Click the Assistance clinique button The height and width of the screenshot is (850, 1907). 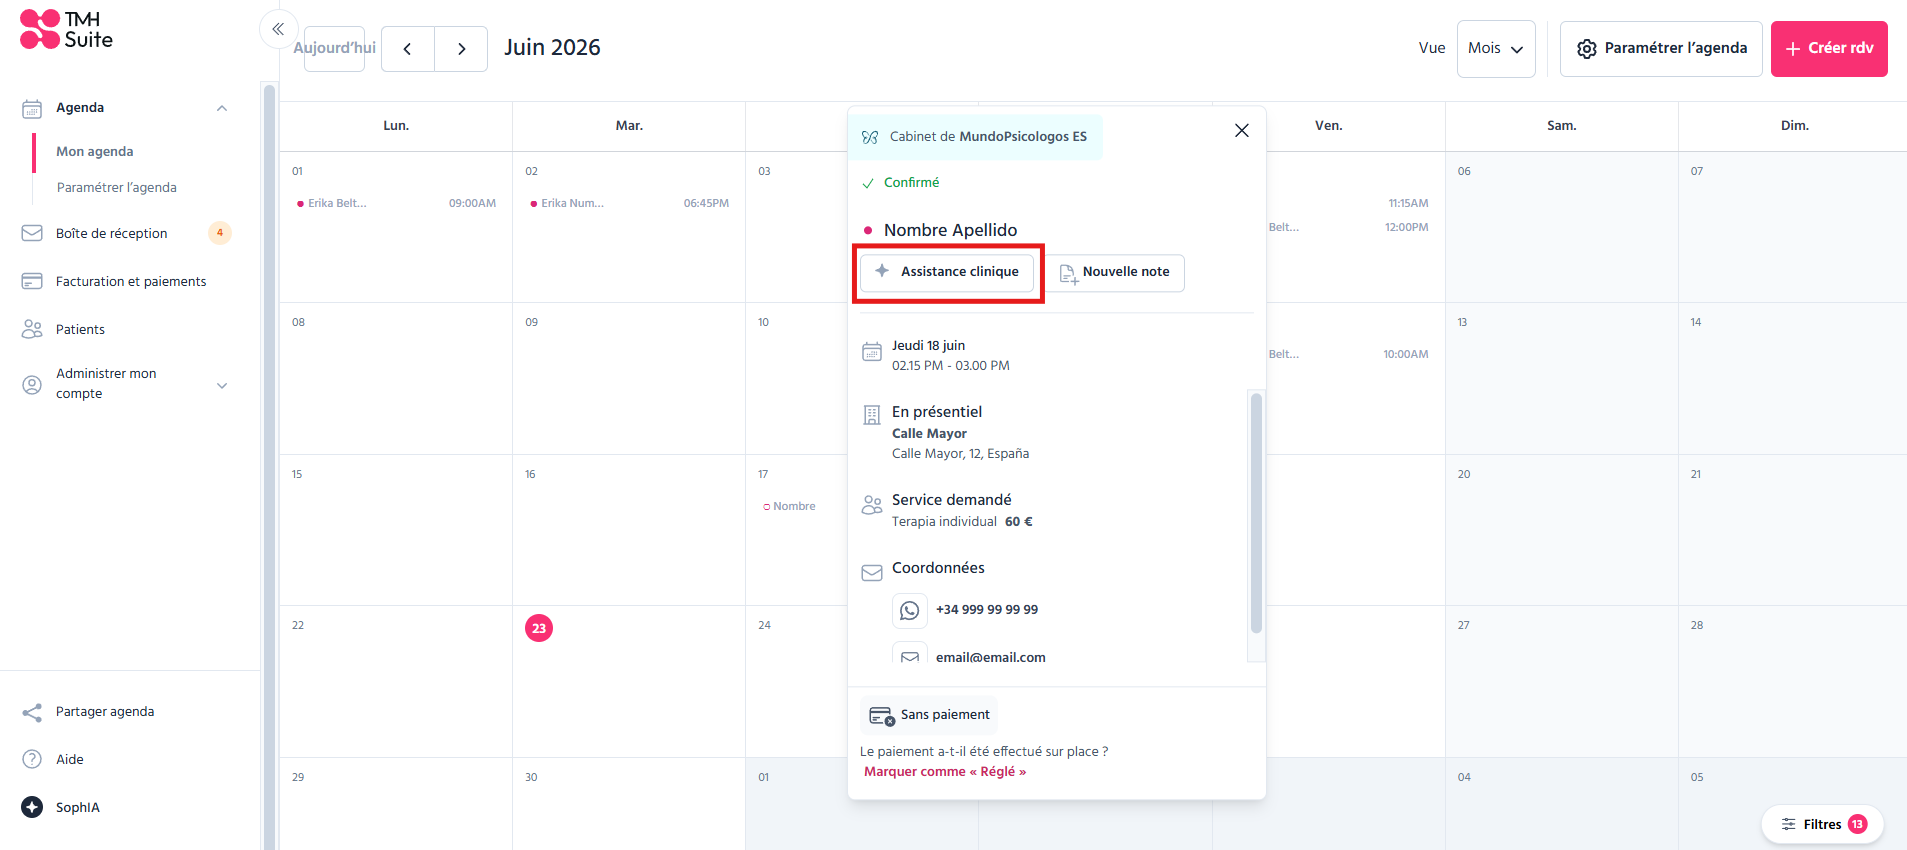click(947, 272)
